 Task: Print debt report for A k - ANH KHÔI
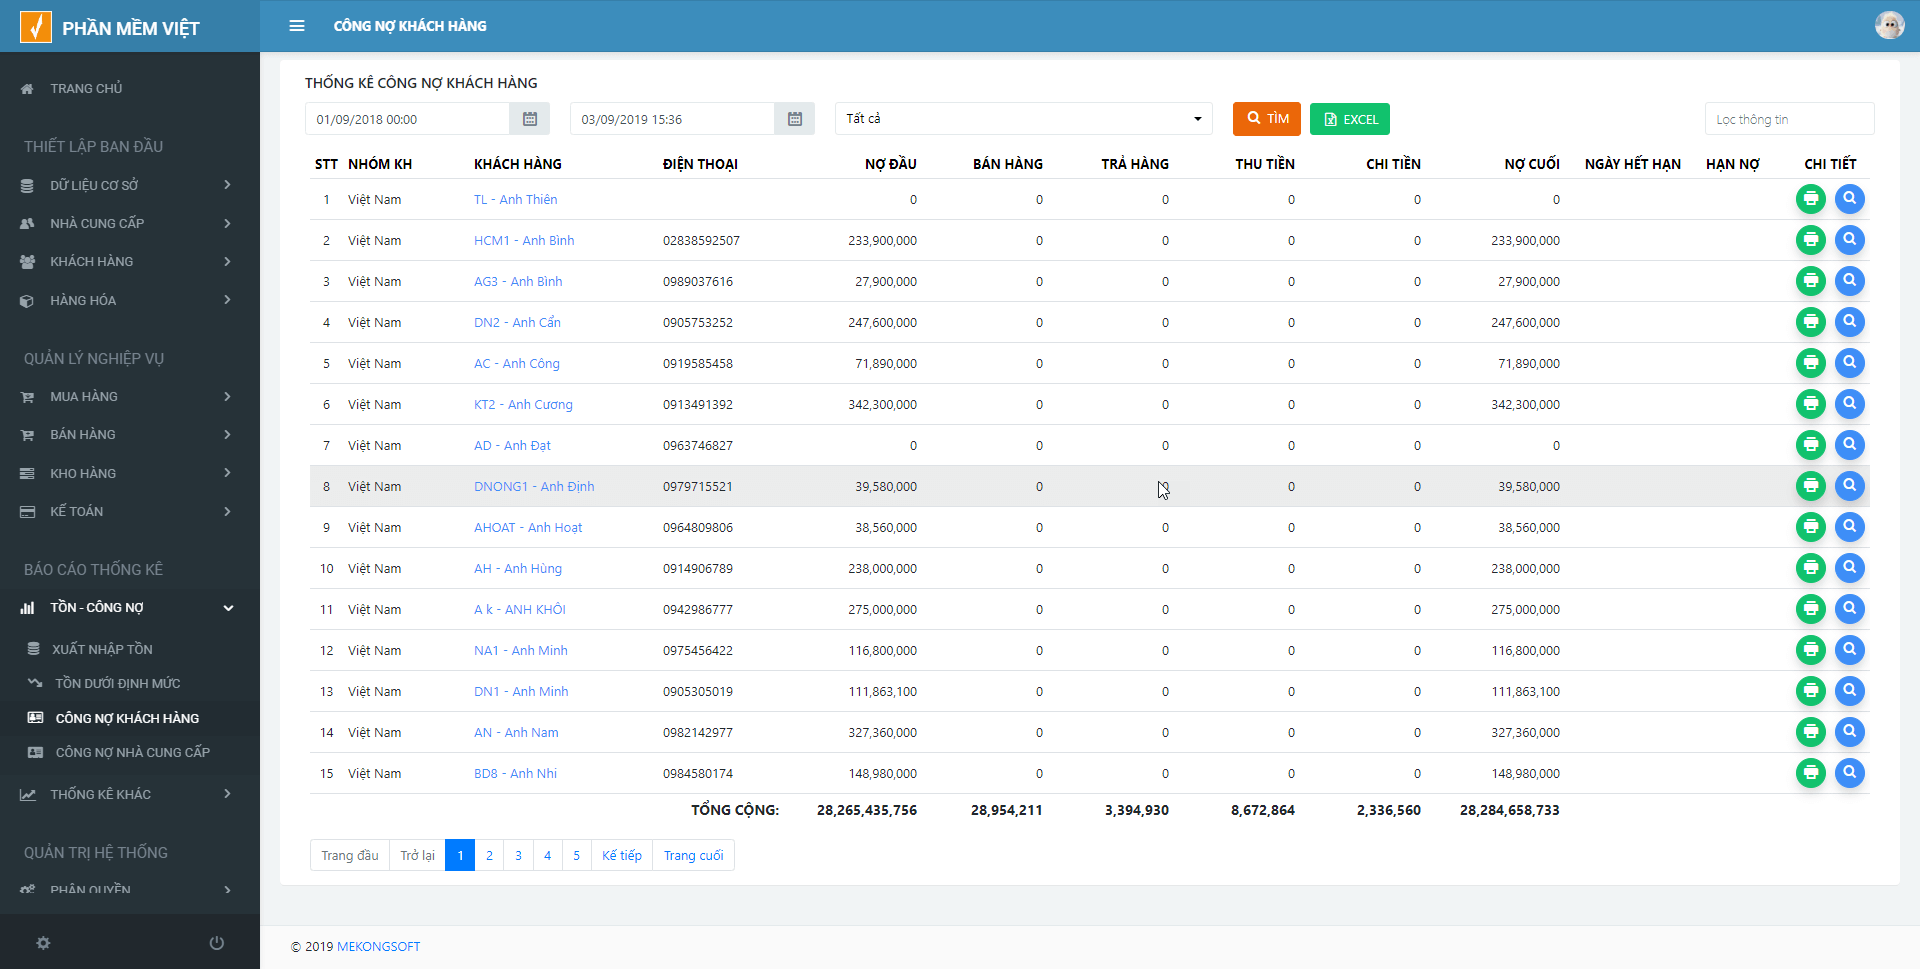coord(1811,609)
